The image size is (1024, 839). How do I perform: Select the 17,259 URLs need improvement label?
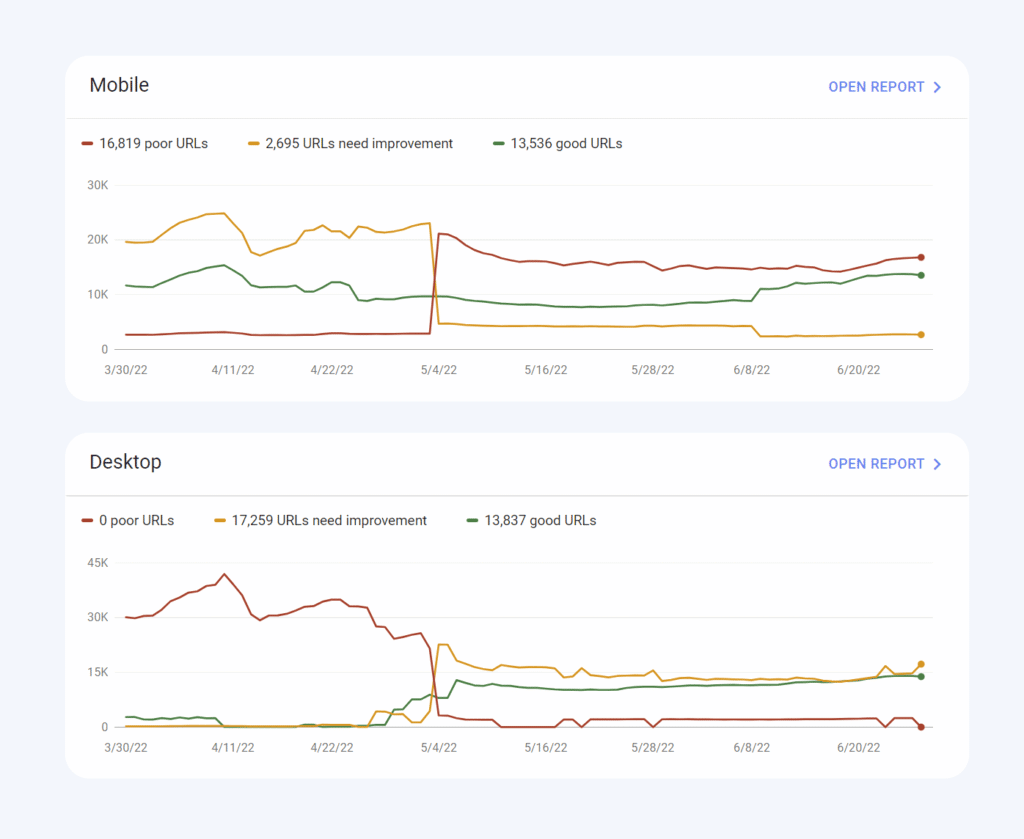pos(329,520)
